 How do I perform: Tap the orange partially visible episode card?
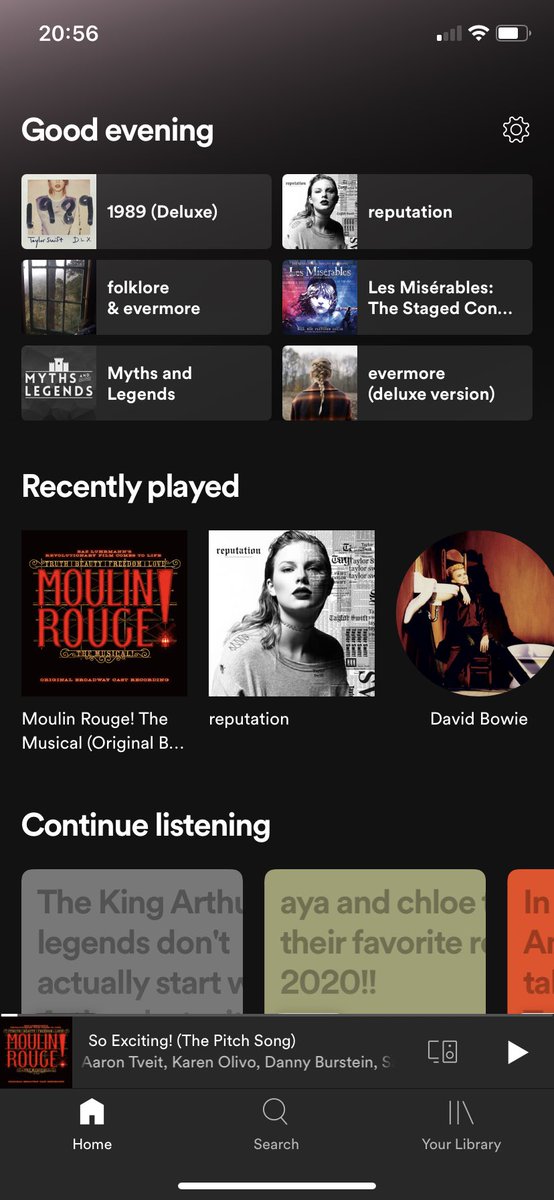coord(531,942)
